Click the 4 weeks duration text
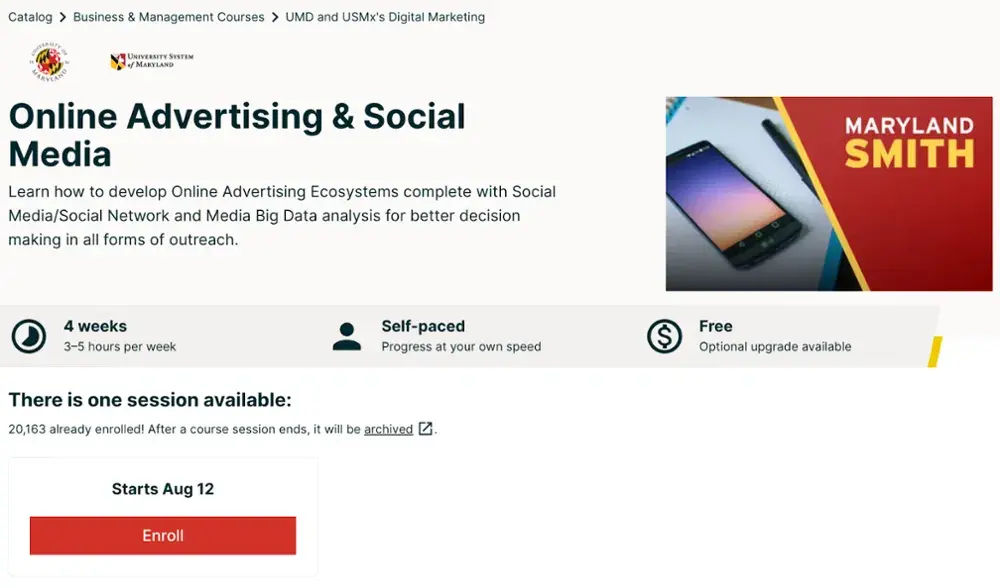 pos(95,326)
